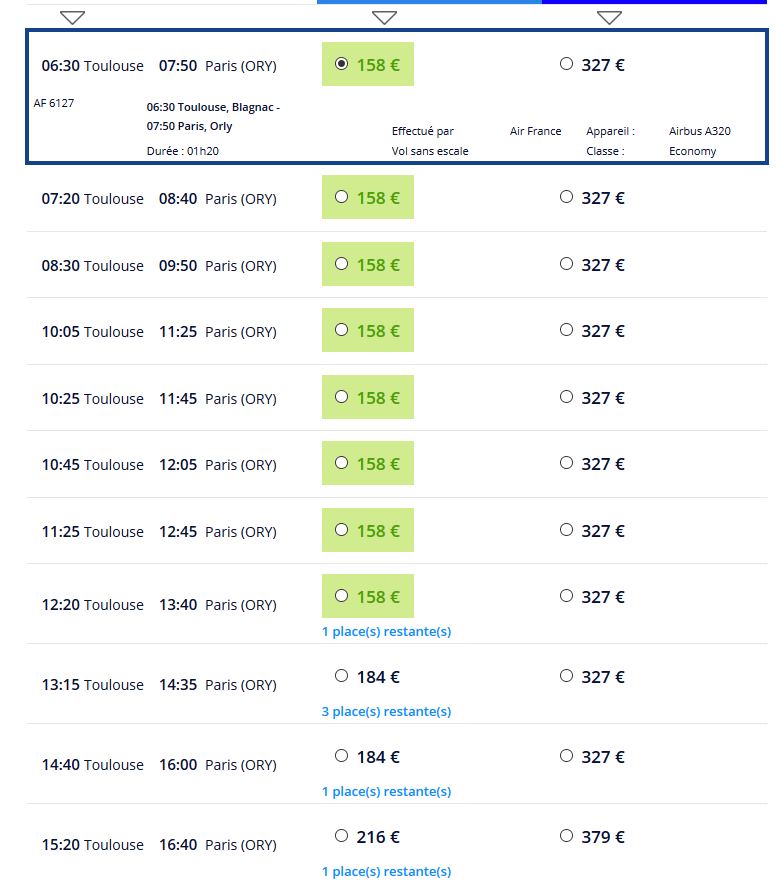Select the 379 € fare on the 15:20 flight
777x881 pixels.
(566, 836)
